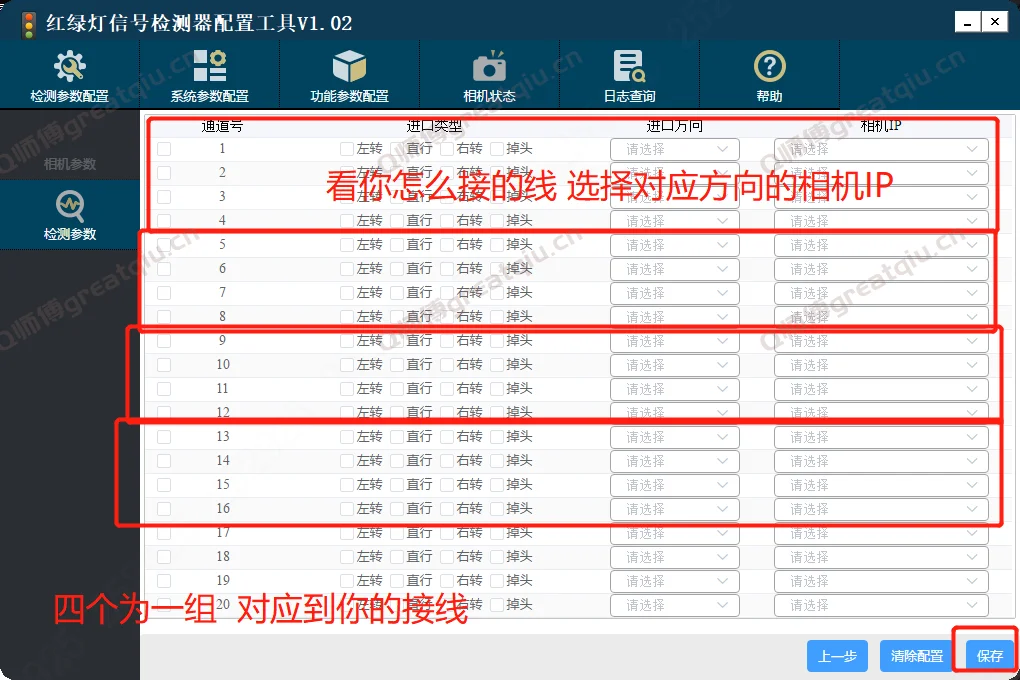Open the 检测参数配置 toolbar icon

tap(69, 72)
